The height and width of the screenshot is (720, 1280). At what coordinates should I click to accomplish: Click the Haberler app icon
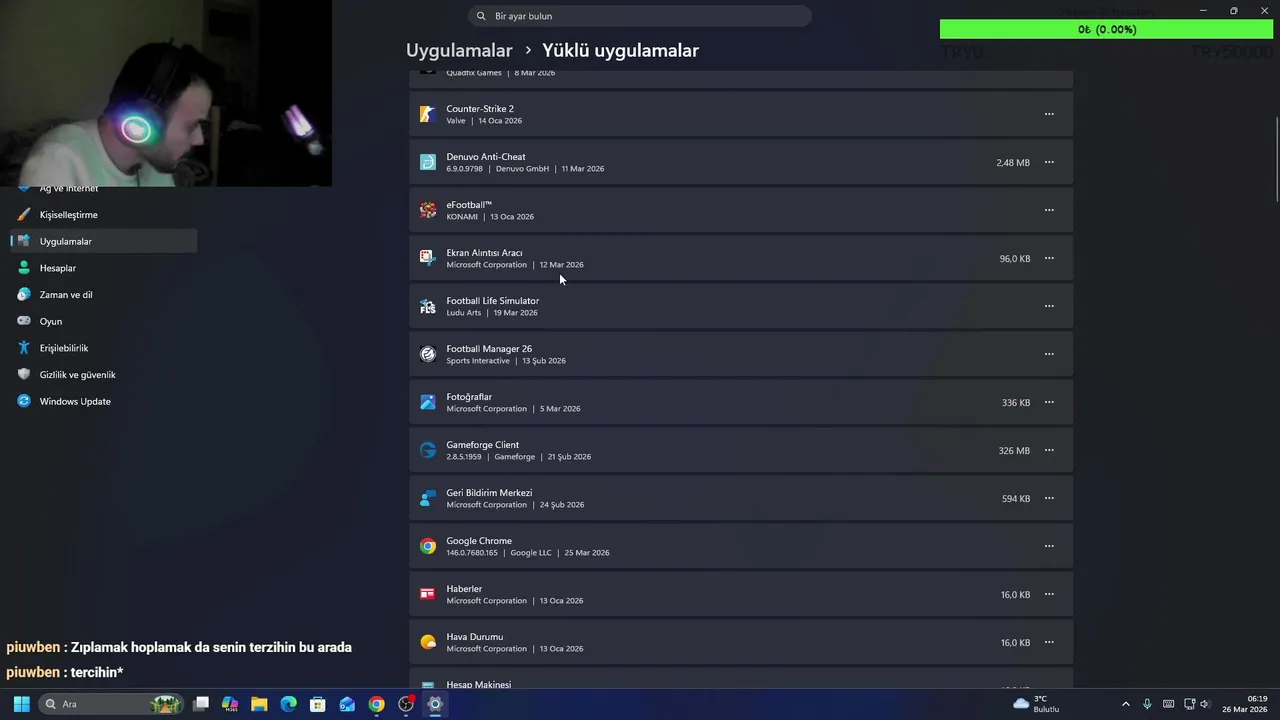click(x=428, y=594)
